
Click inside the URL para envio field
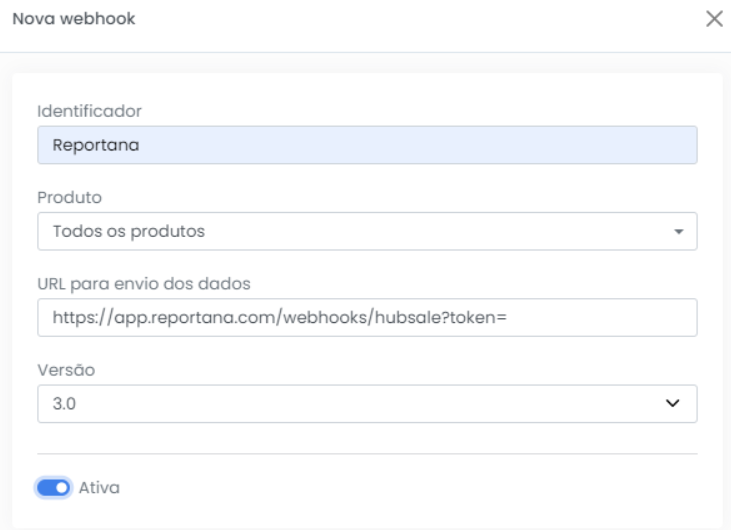pyautogui.click(x=367, y=317)
